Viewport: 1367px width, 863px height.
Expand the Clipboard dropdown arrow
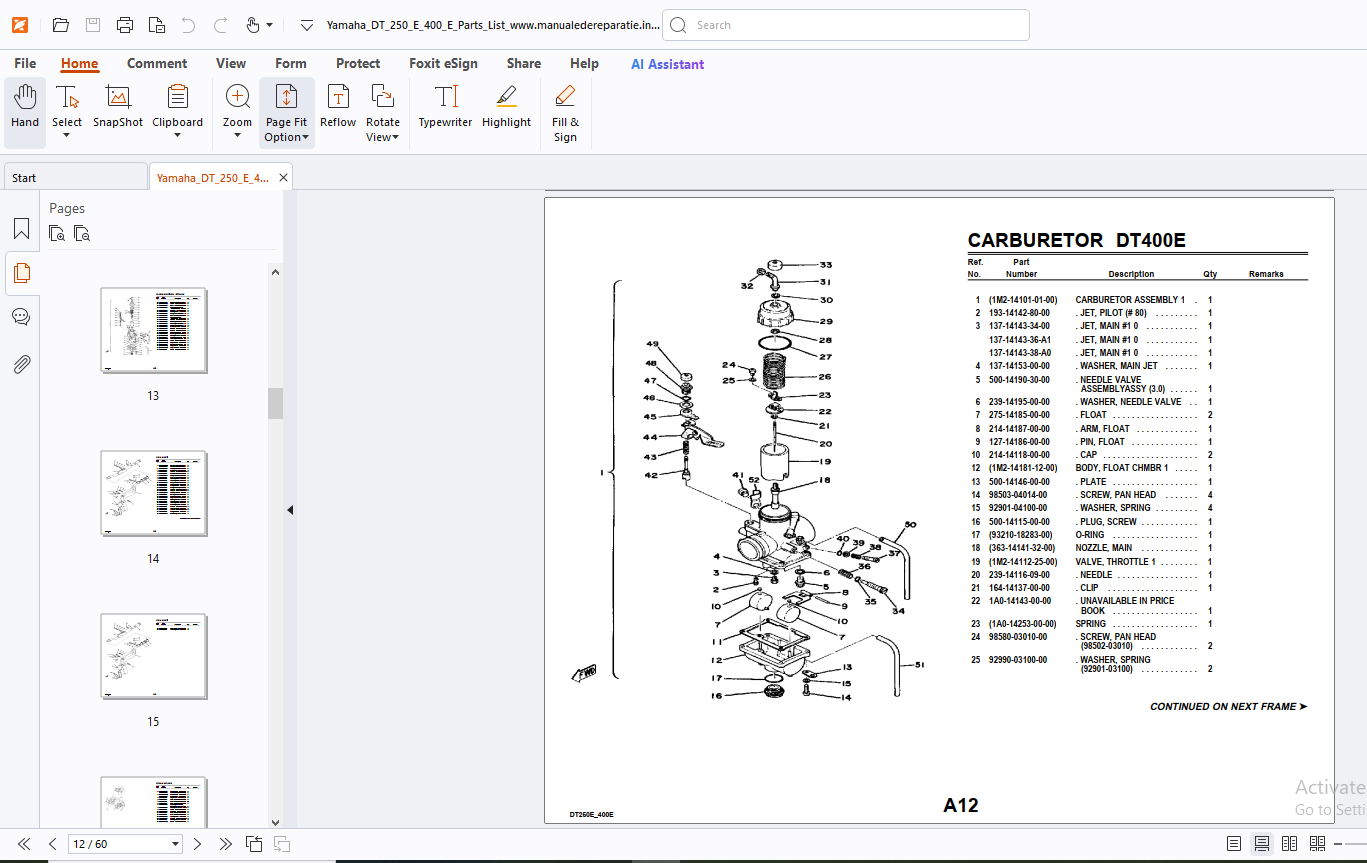click(x=177, y=136)
